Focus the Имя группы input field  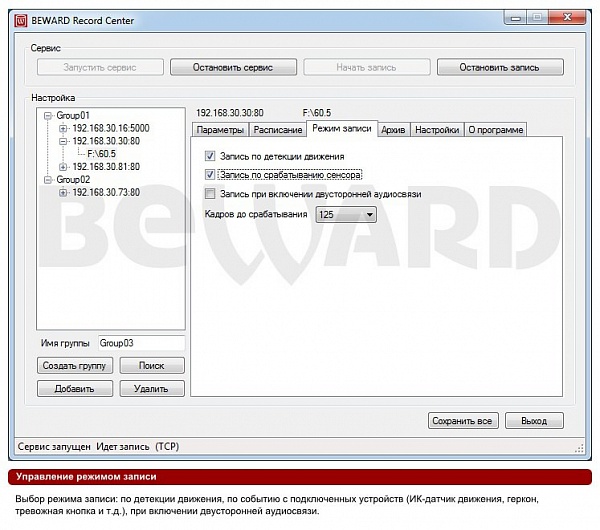[x=141, y=343]
